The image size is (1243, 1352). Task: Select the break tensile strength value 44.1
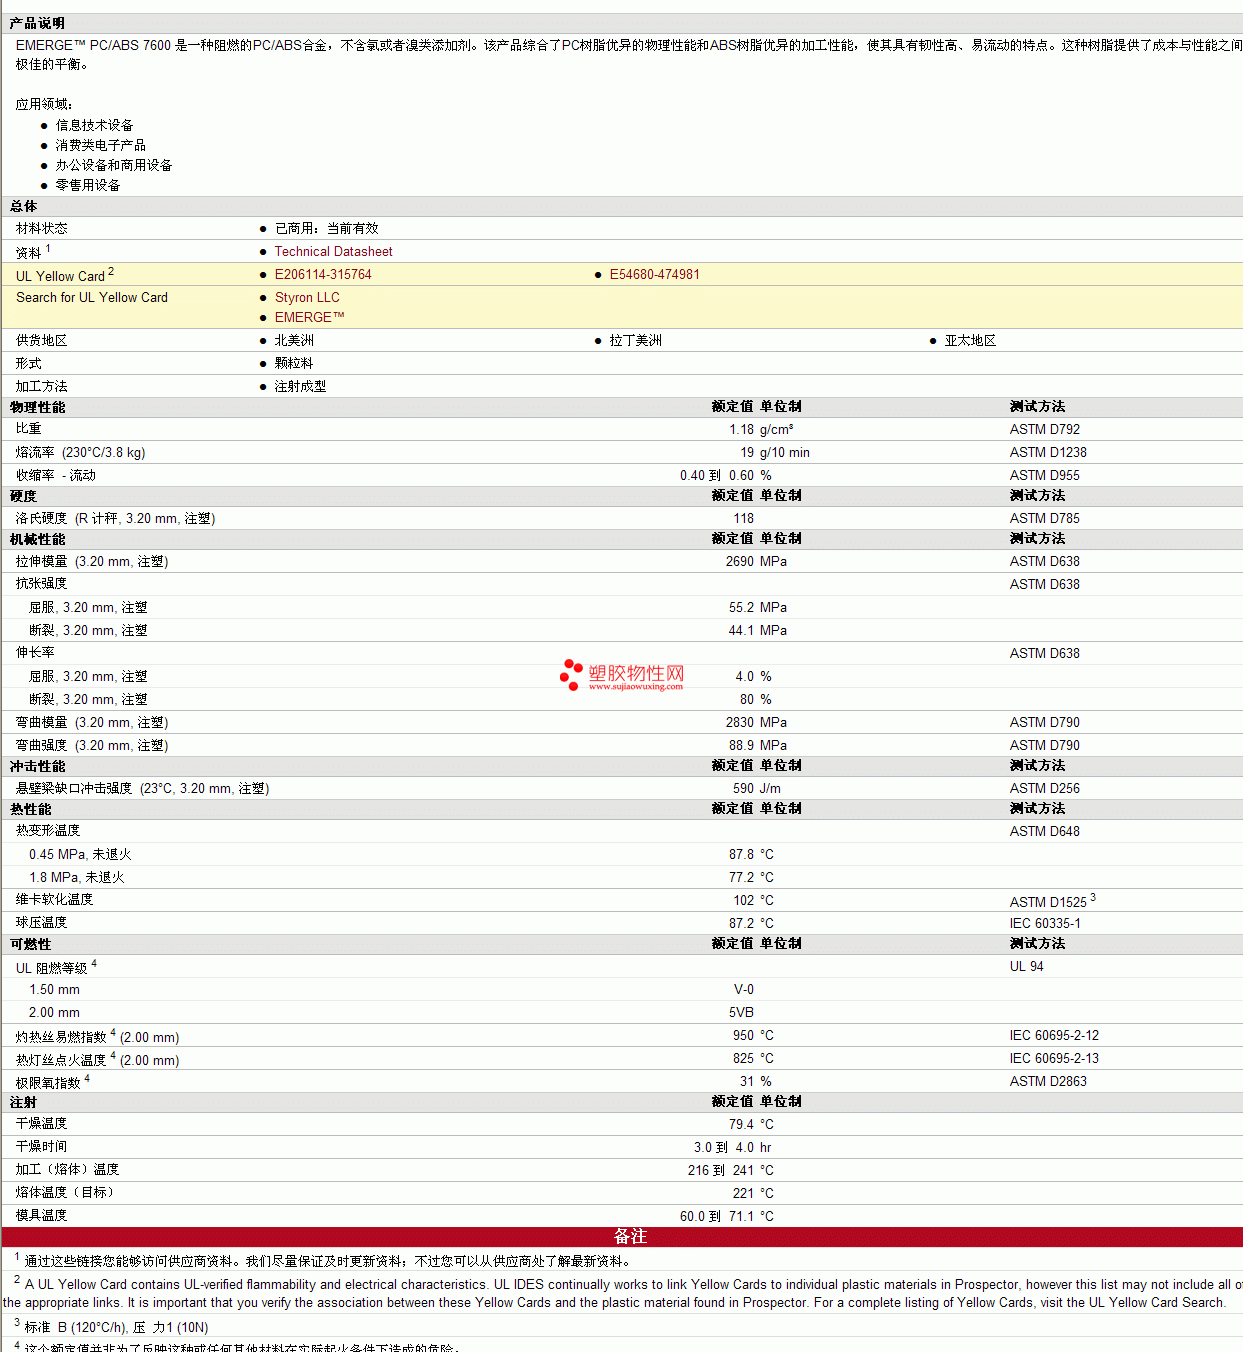(741, 631)
